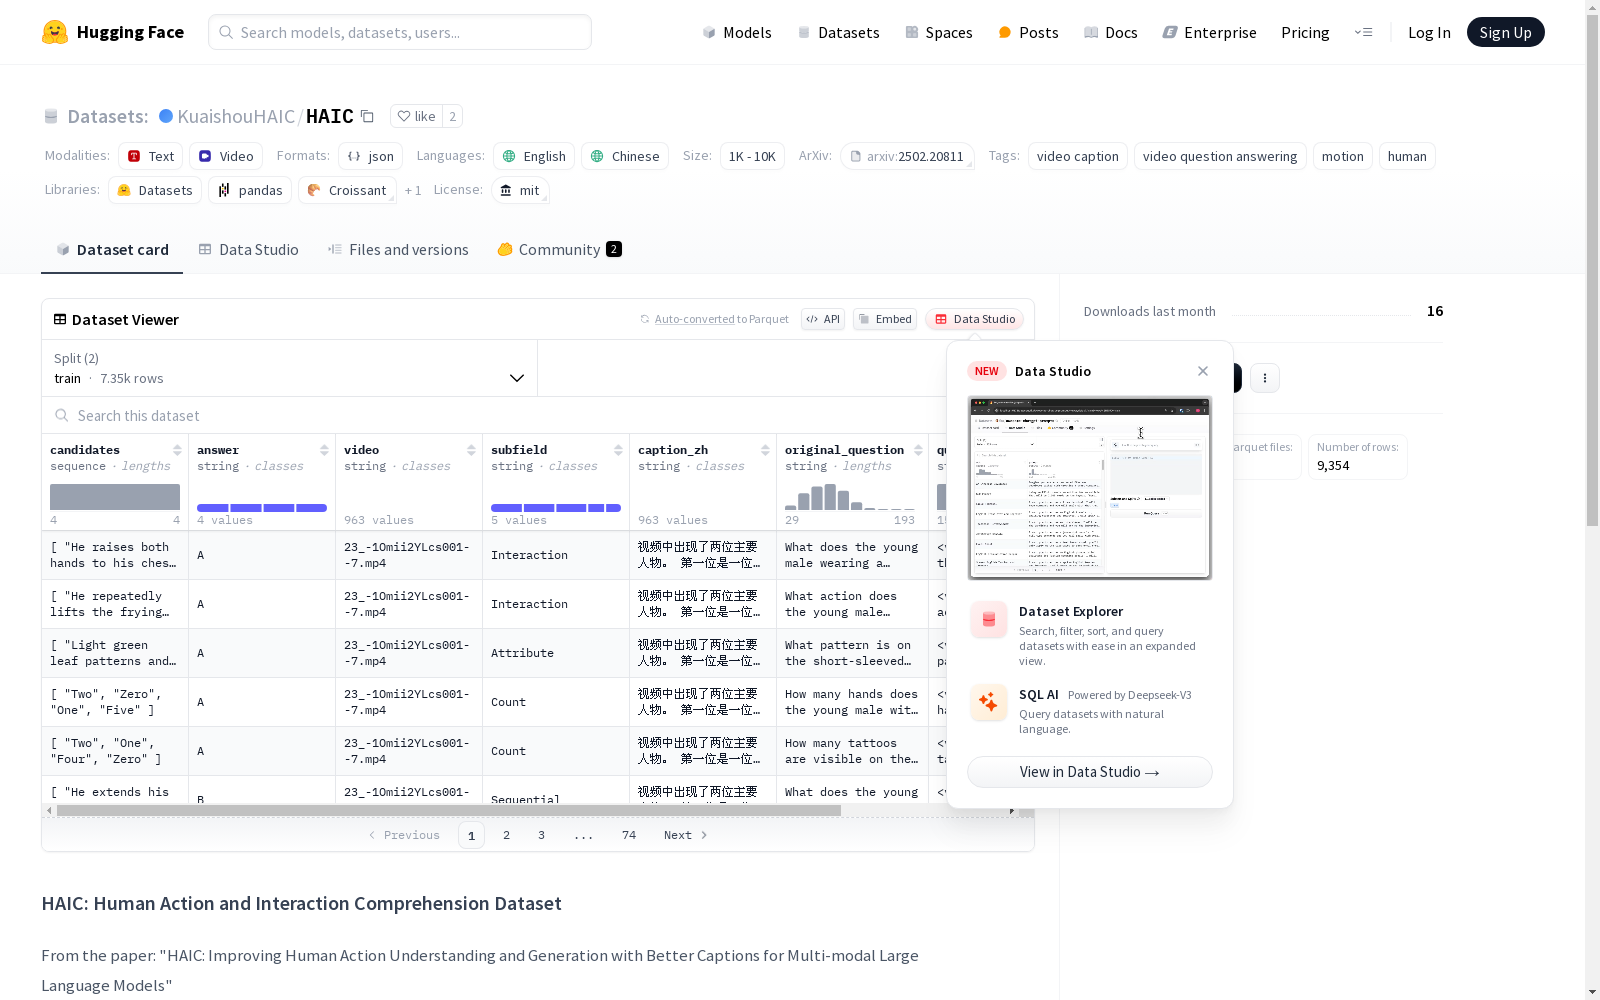
Task: Select the motion tag
Action: [x=1343, y=156]
